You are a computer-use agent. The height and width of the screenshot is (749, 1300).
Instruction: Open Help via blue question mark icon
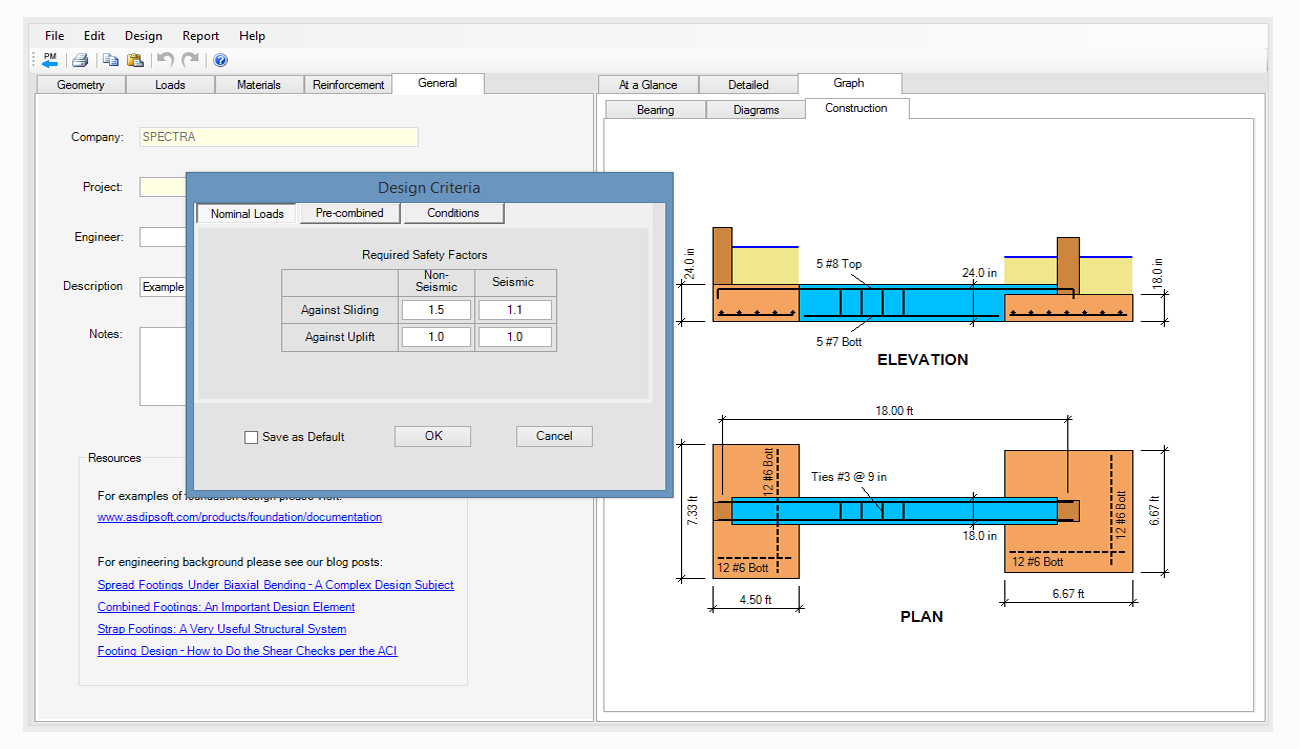click(x=220, y=60)
